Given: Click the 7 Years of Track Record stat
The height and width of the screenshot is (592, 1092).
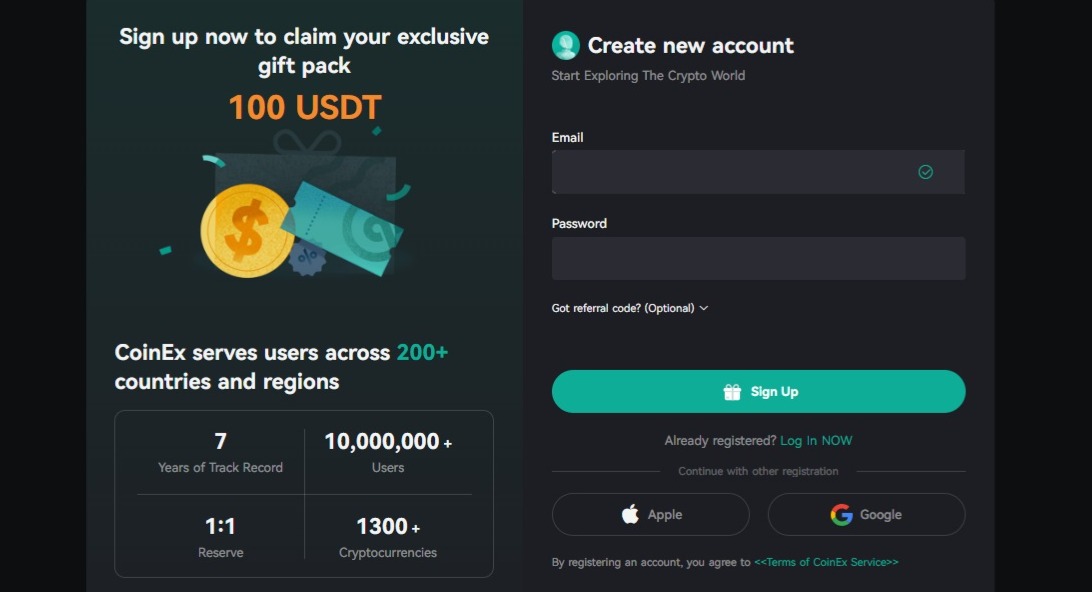Looking at the screenshot, I should (220, 452).
